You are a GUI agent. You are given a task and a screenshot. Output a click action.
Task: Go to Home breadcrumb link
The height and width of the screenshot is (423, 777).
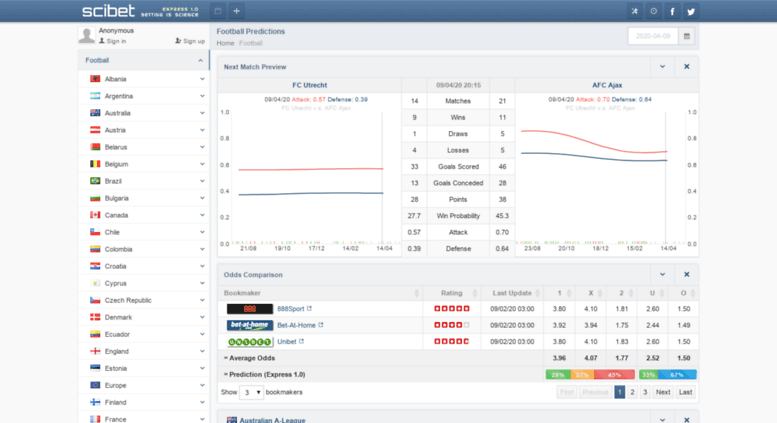pos(225,43)
